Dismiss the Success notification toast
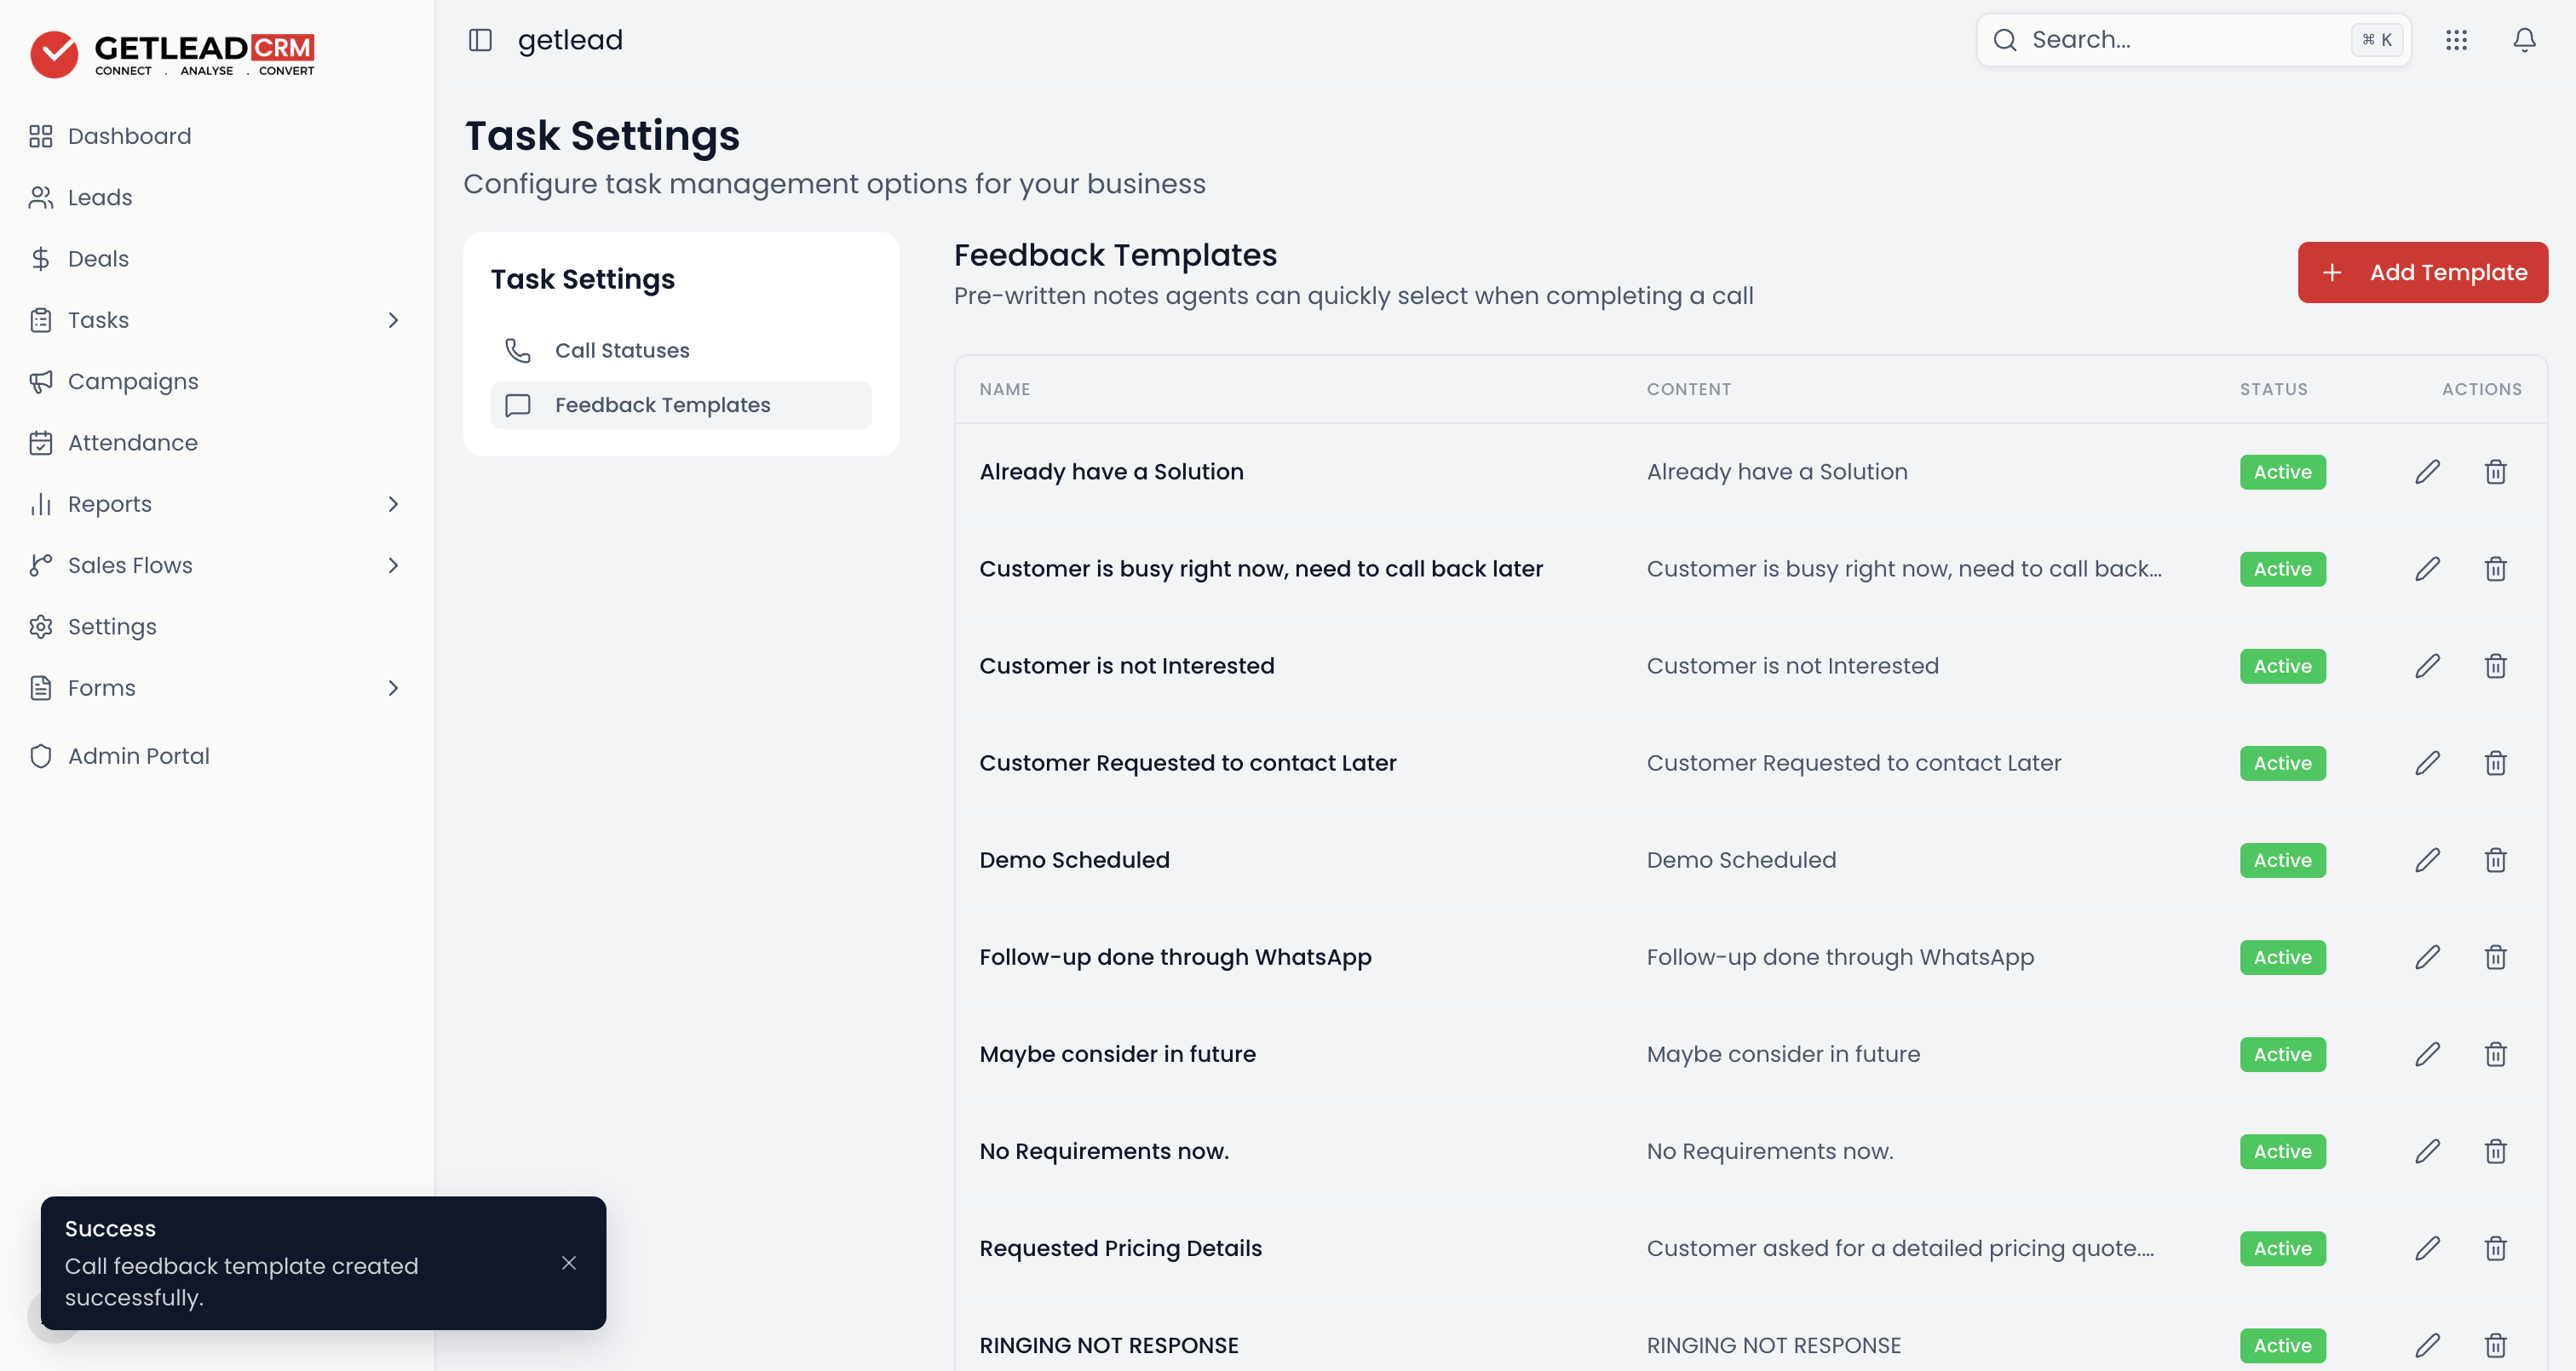 [569, 1263]
